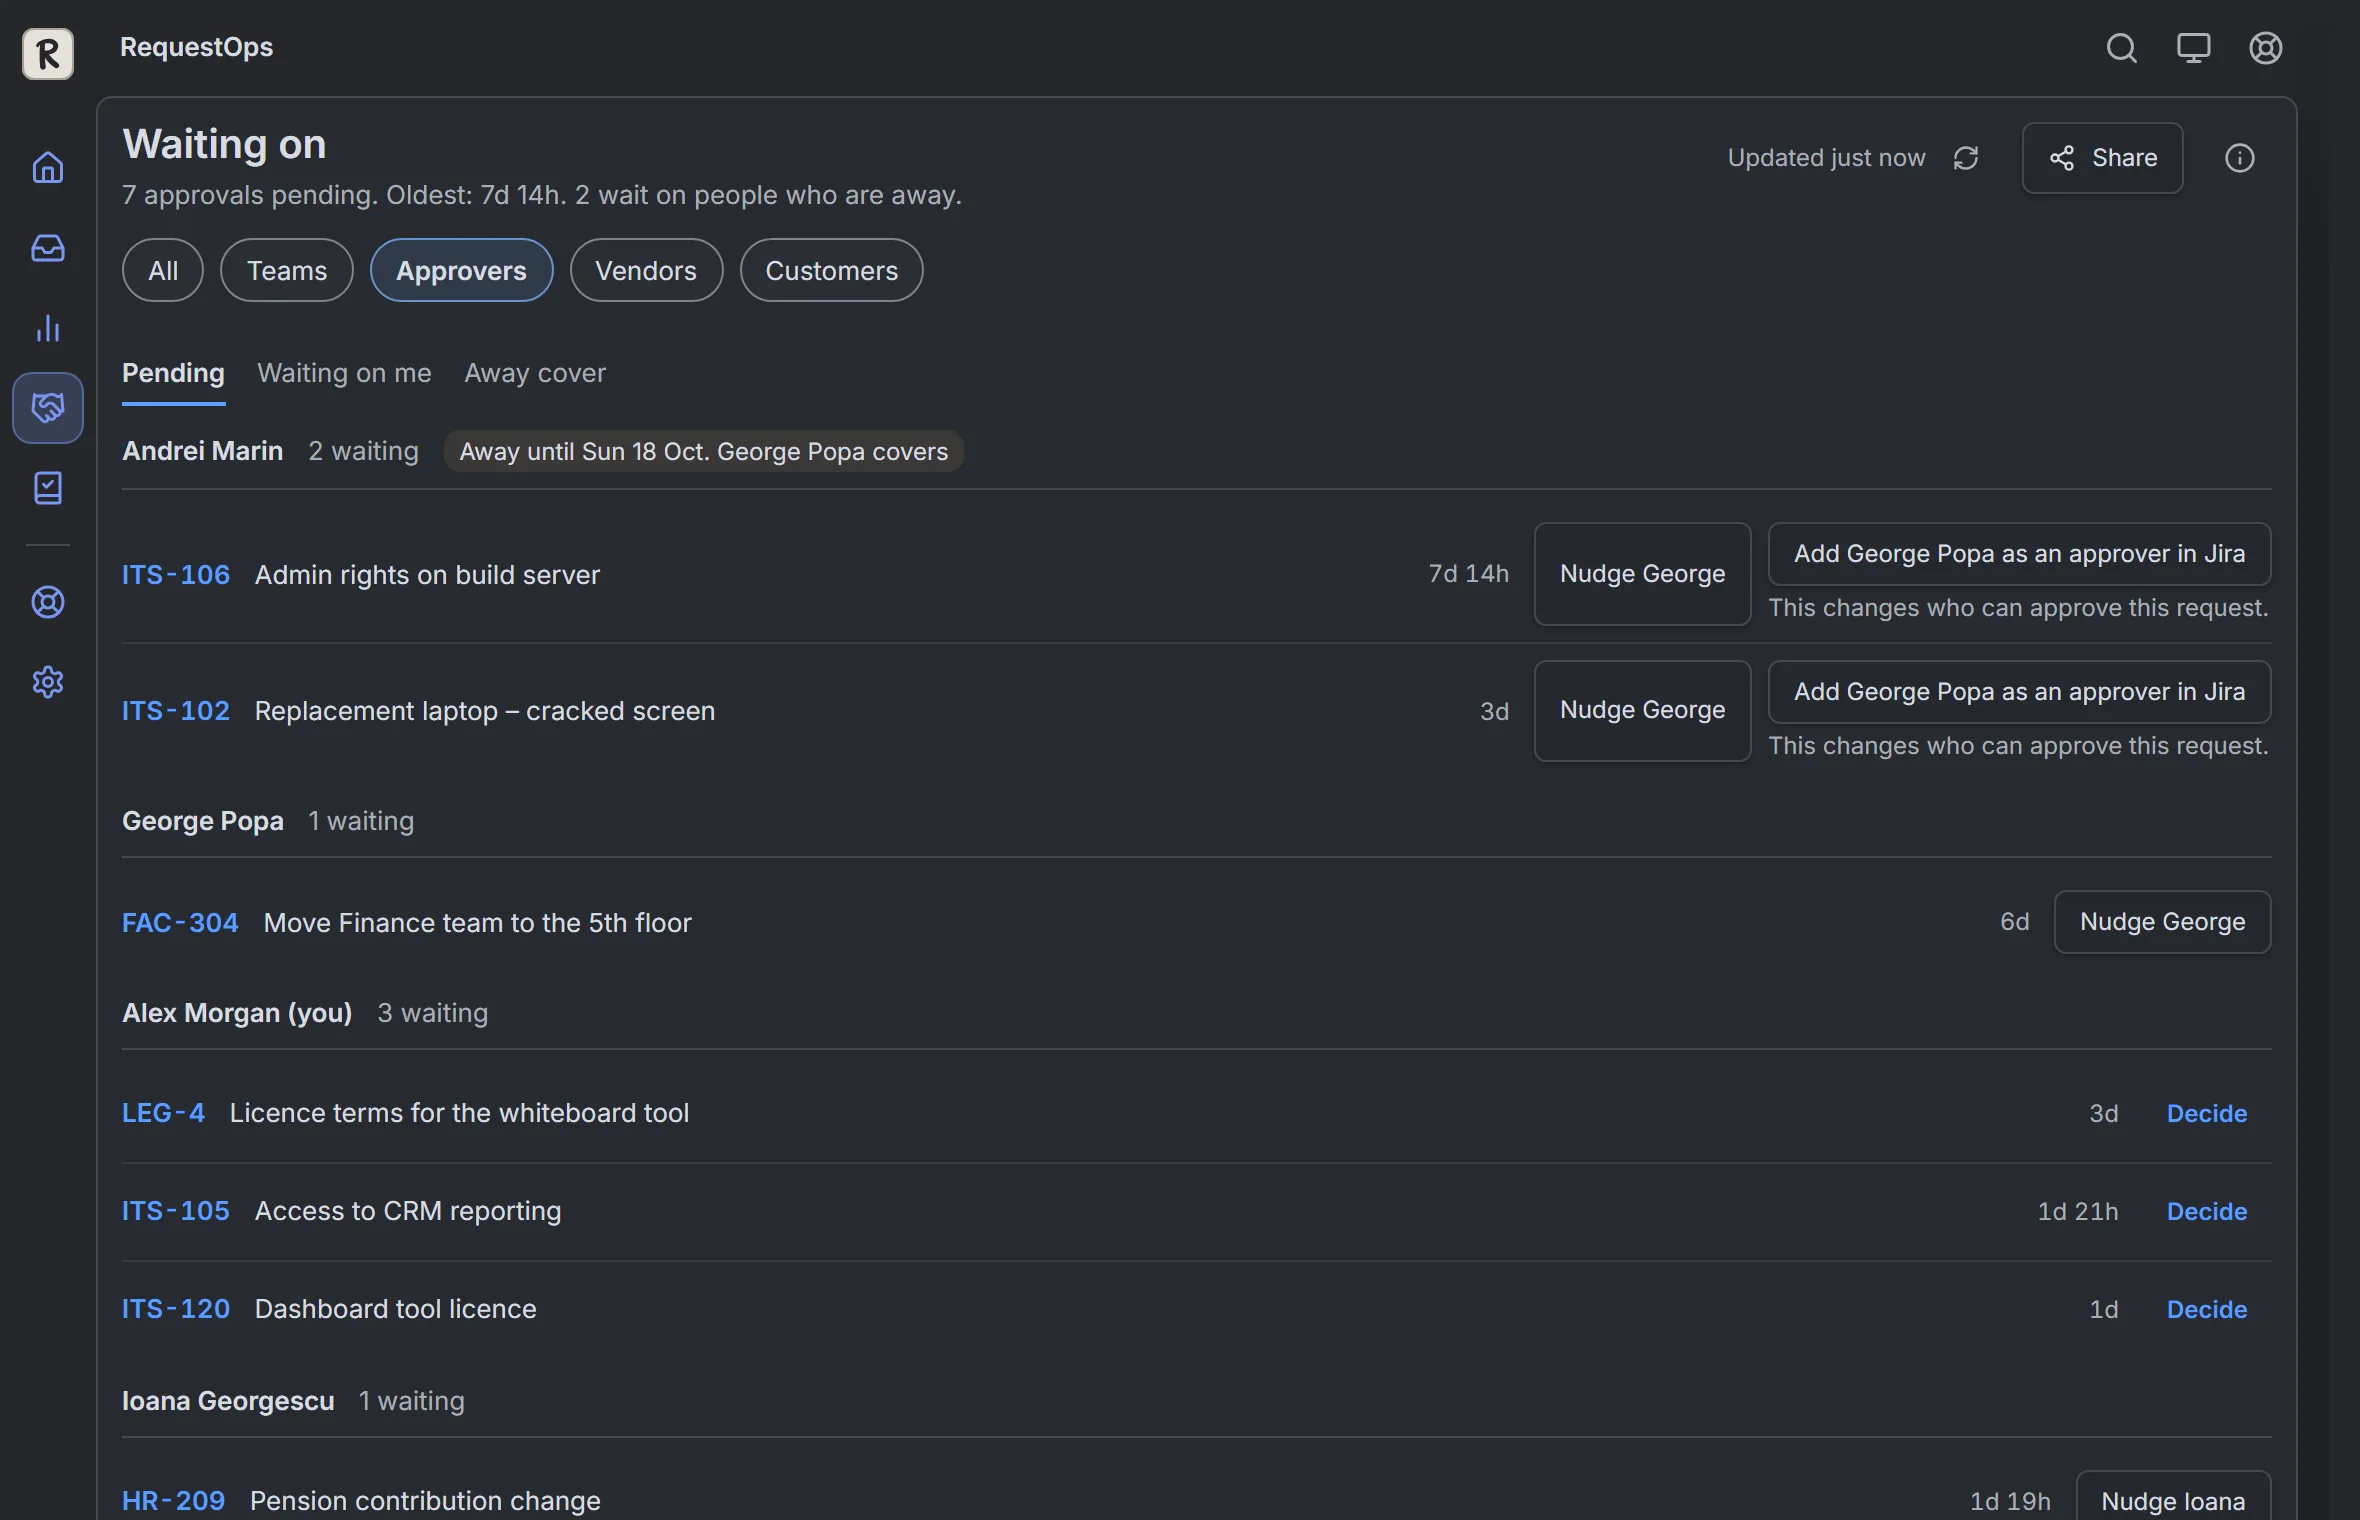Open the checklist book sidebar icon
Screen dimensions: 2360x1520
click(x=48, y=488)
